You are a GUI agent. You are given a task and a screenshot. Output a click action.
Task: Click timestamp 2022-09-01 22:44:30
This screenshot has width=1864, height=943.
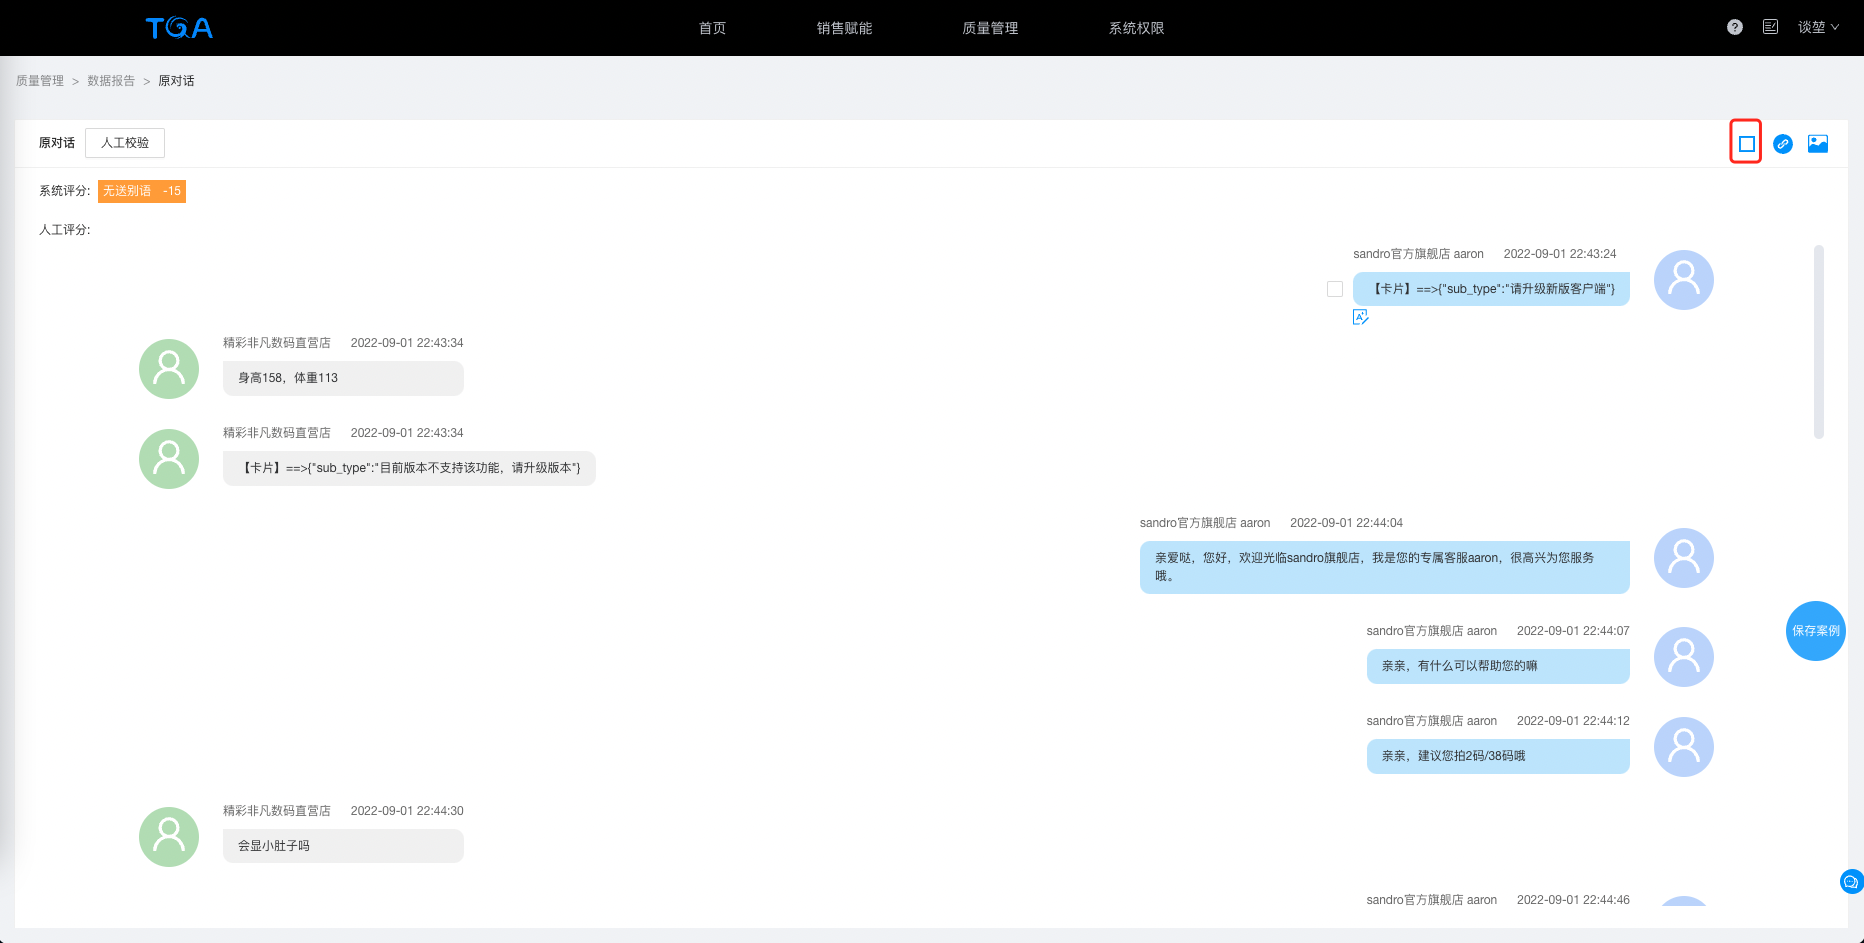[407, 811]
